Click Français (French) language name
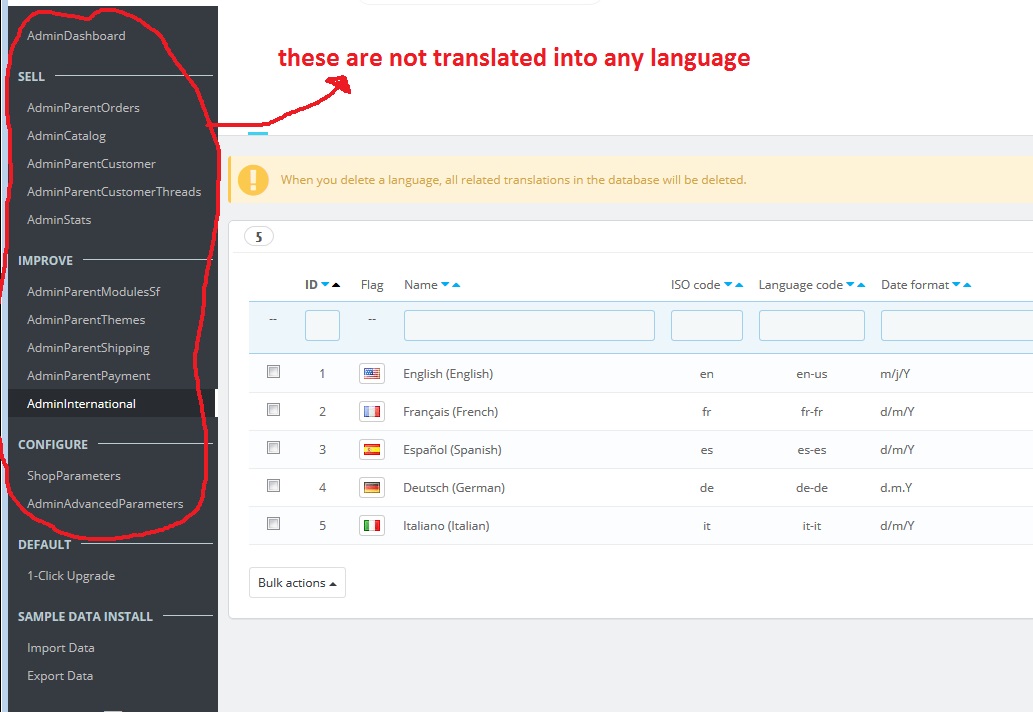 pos(451,412)
